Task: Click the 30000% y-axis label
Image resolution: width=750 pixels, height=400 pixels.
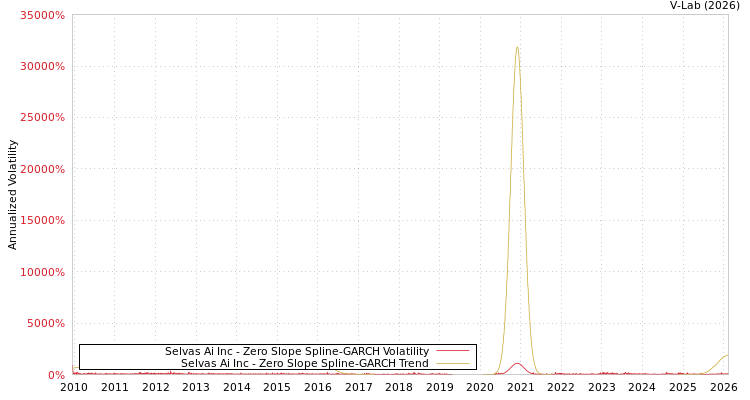Action: coord(42,67)
